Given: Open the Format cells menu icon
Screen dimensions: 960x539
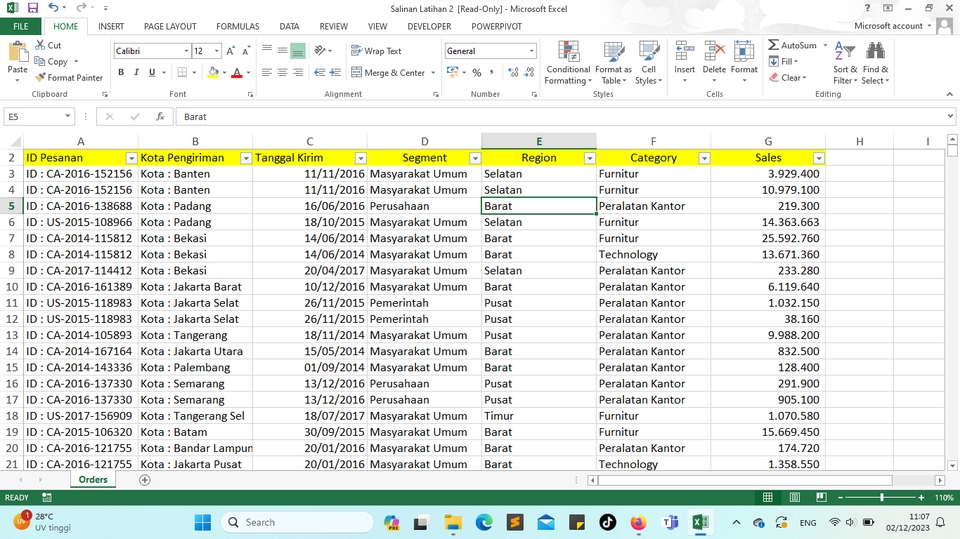Looking at the screenshot, I should [744, 52].
